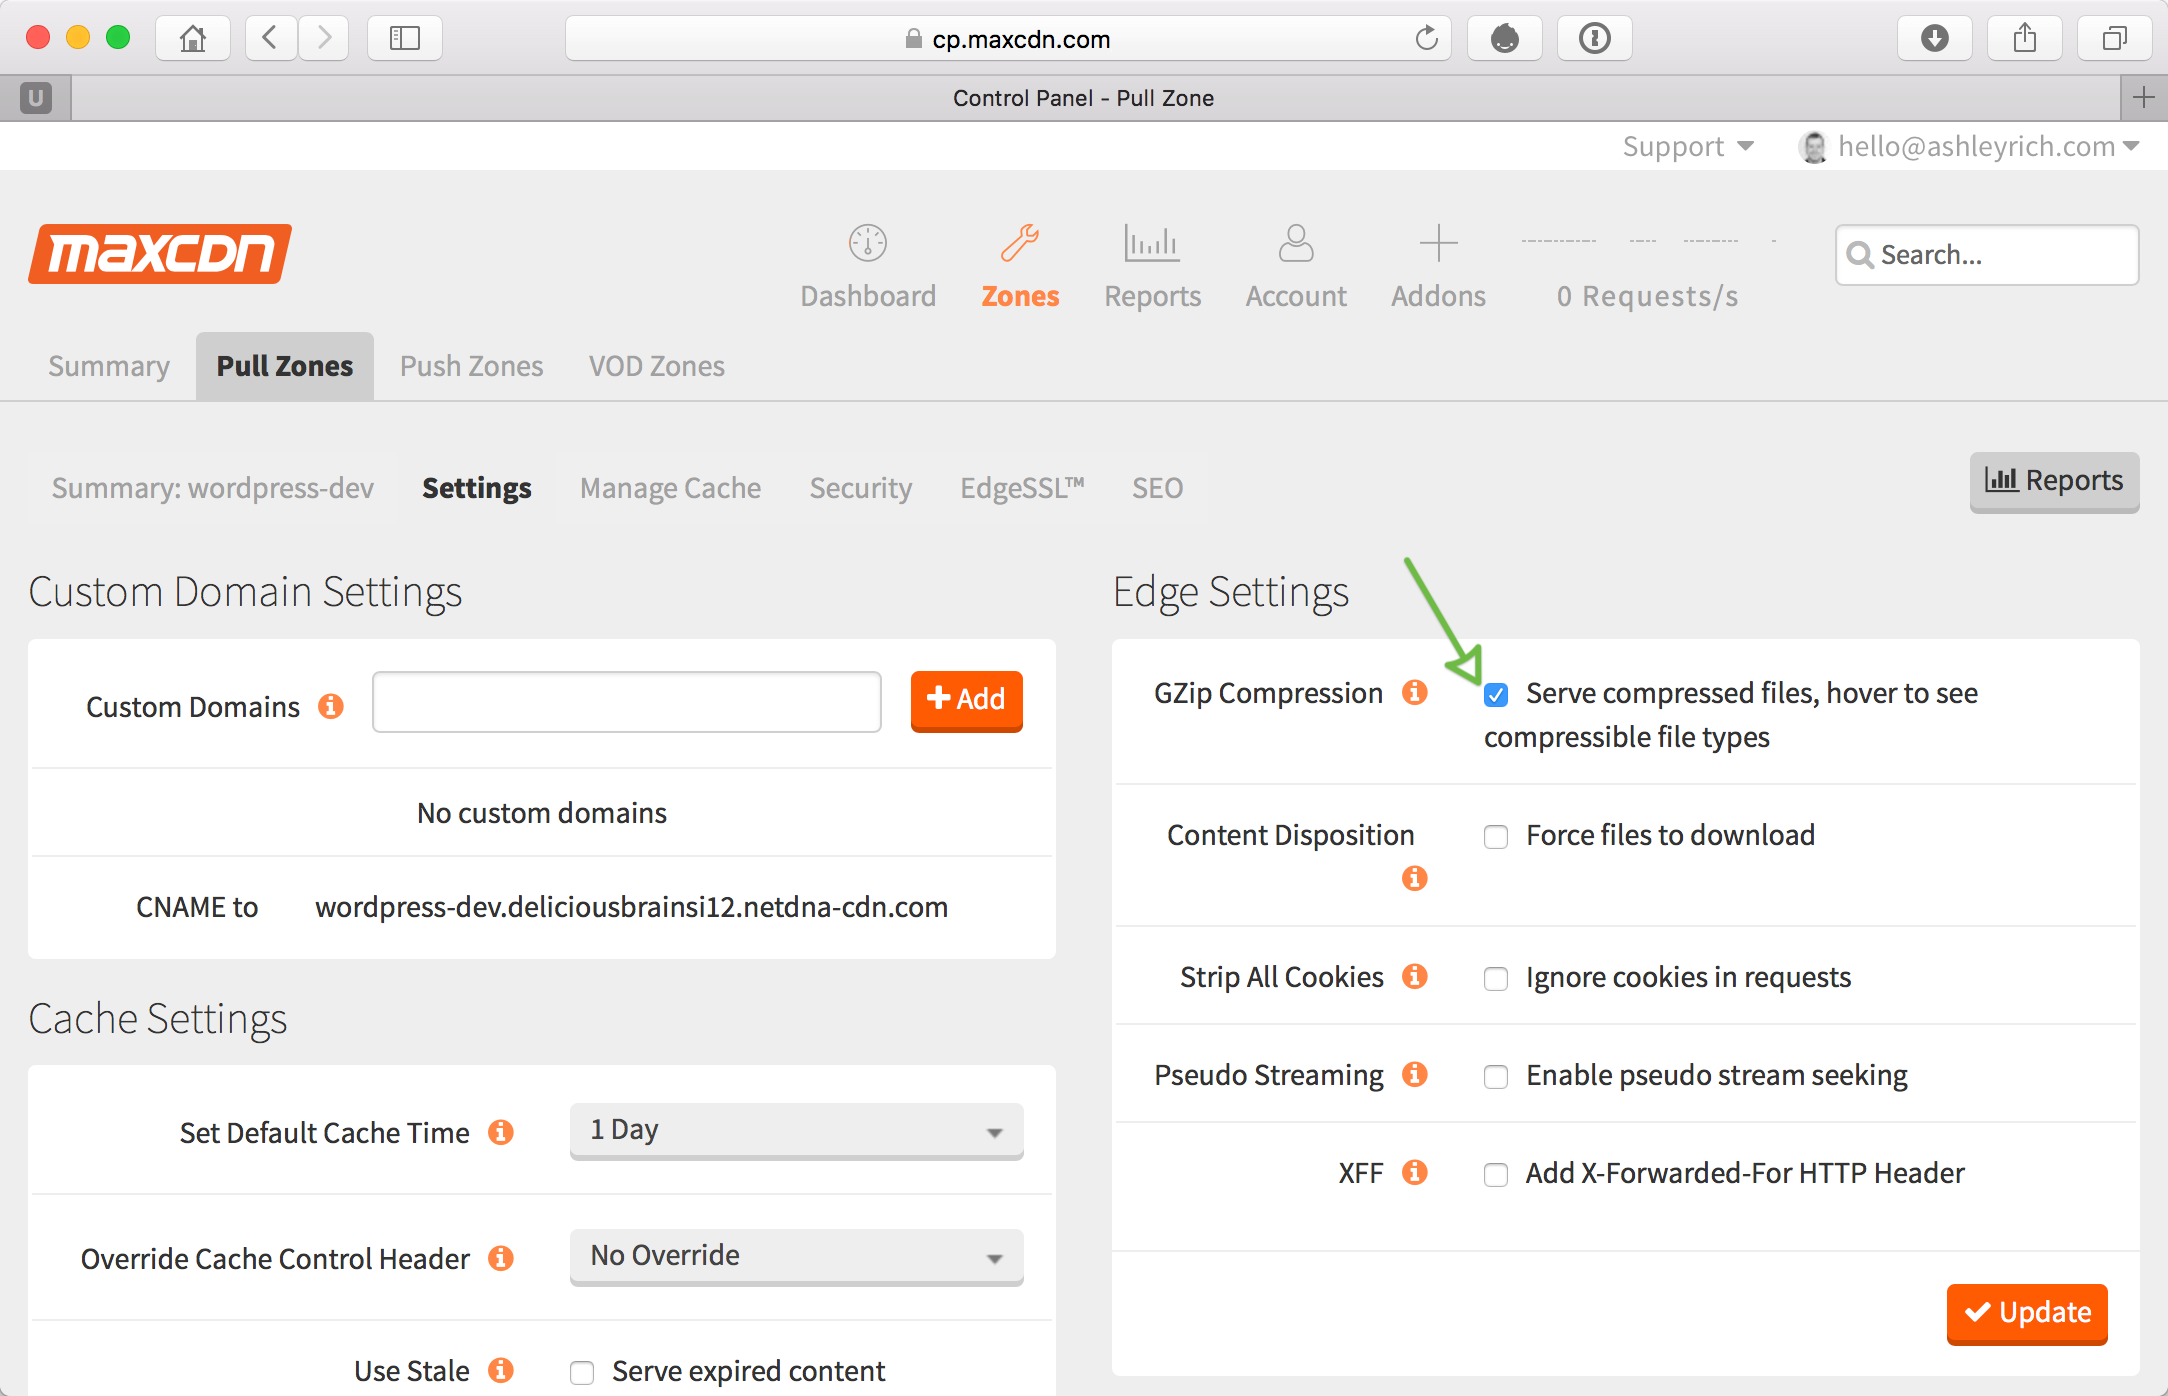Click info icon next to Strip All Cookies

[x=1414, y=976]
